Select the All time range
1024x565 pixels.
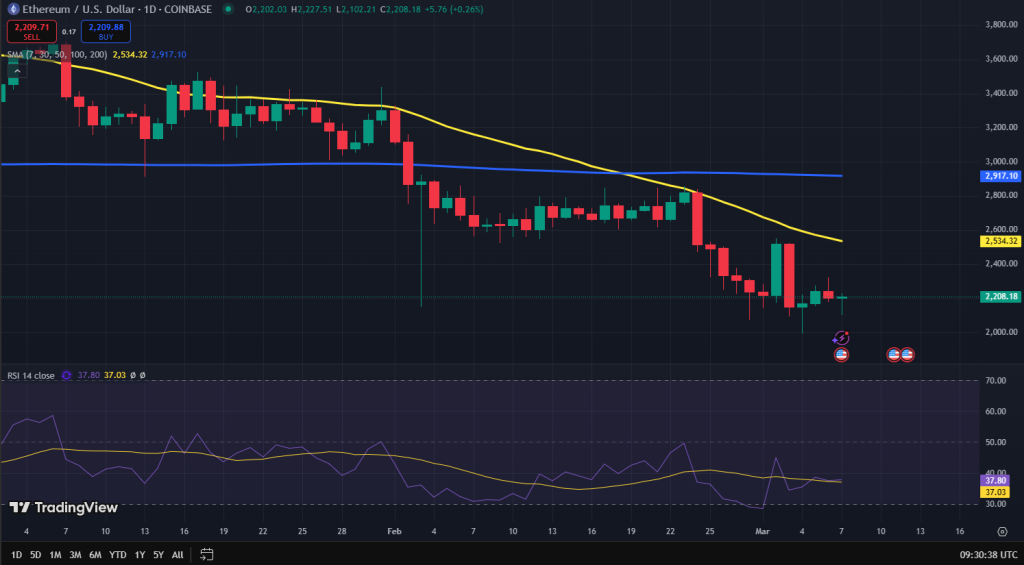pos(178,555)
